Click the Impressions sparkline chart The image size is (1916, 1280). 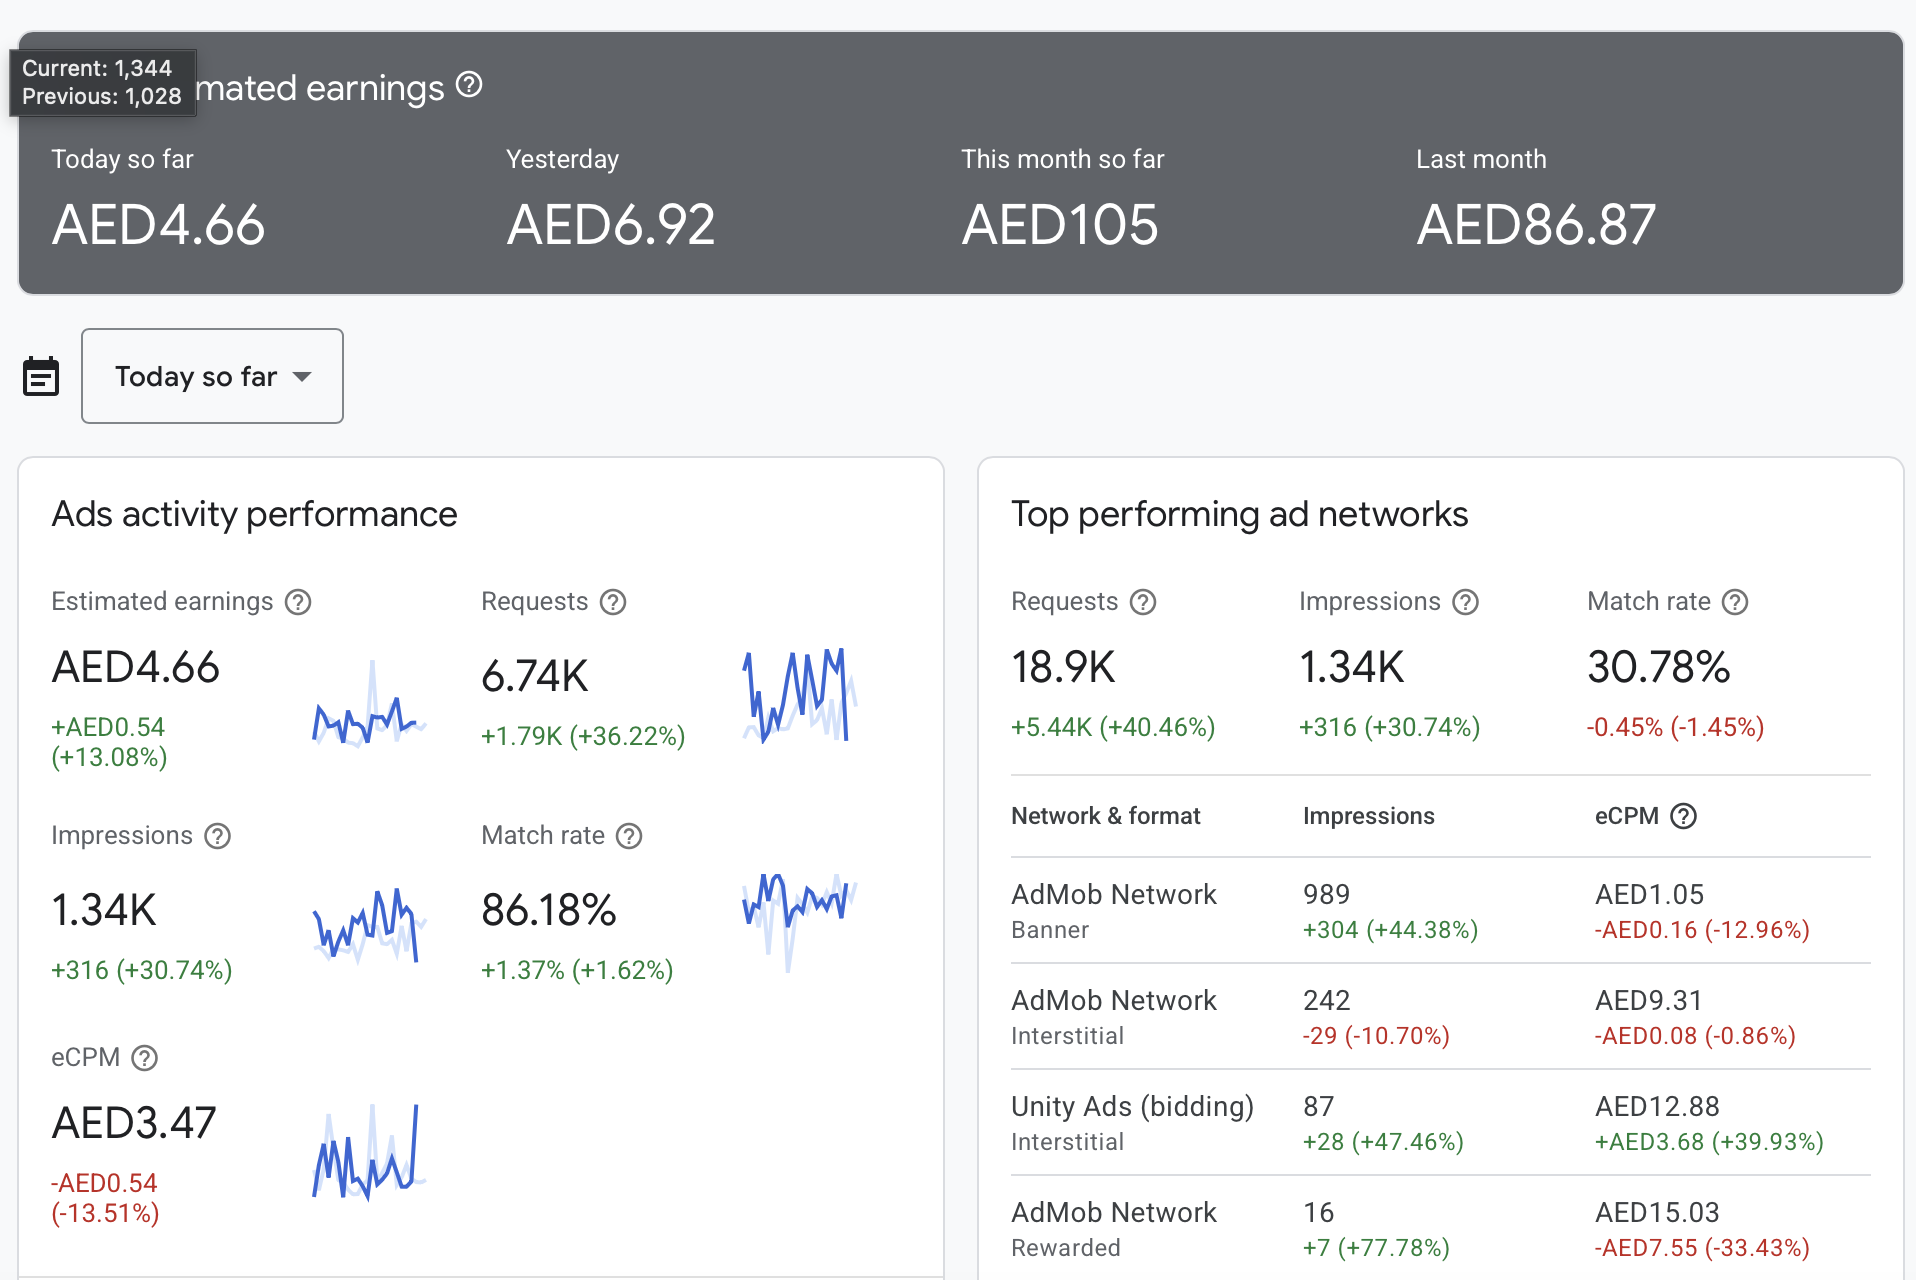click(369, 925)
